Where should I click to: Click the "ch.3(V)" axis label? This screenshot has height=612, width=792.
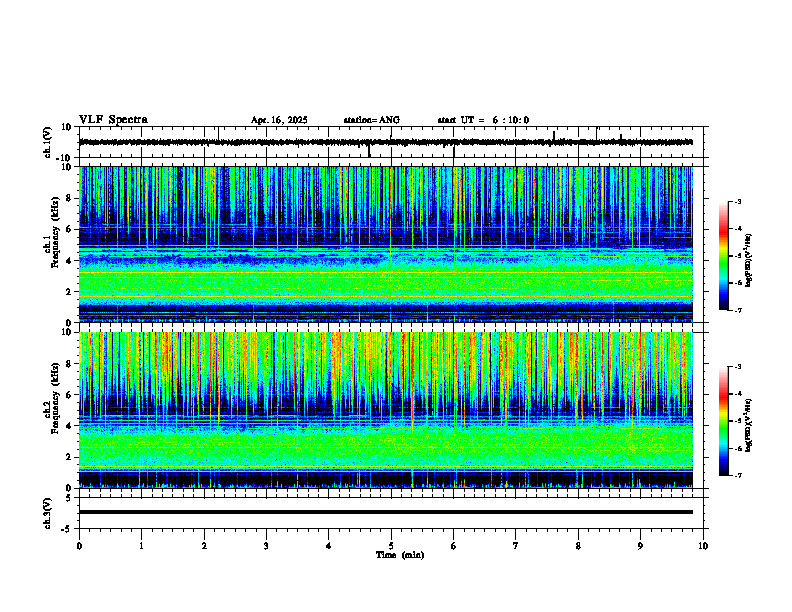(x=48, y=513)
